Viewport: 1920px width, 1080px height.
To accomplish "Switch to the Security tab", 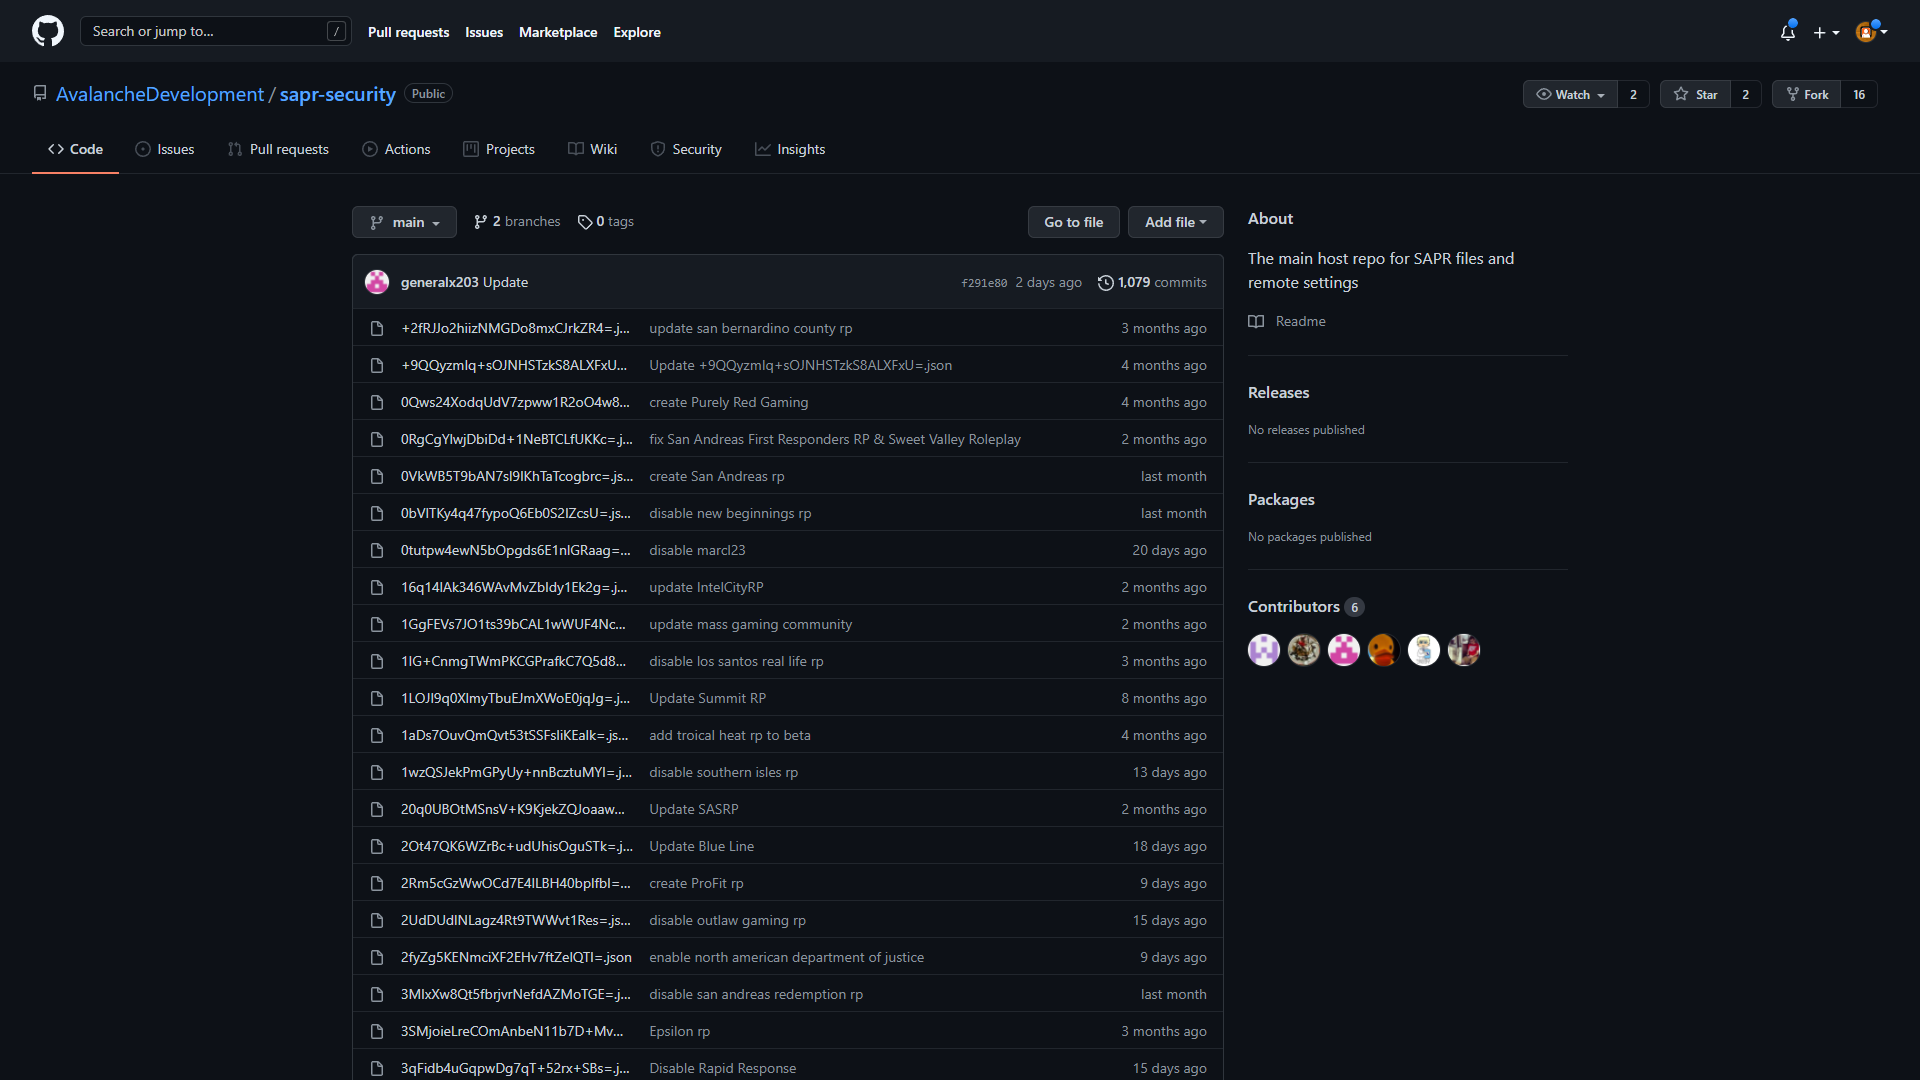I will point(686,149).
